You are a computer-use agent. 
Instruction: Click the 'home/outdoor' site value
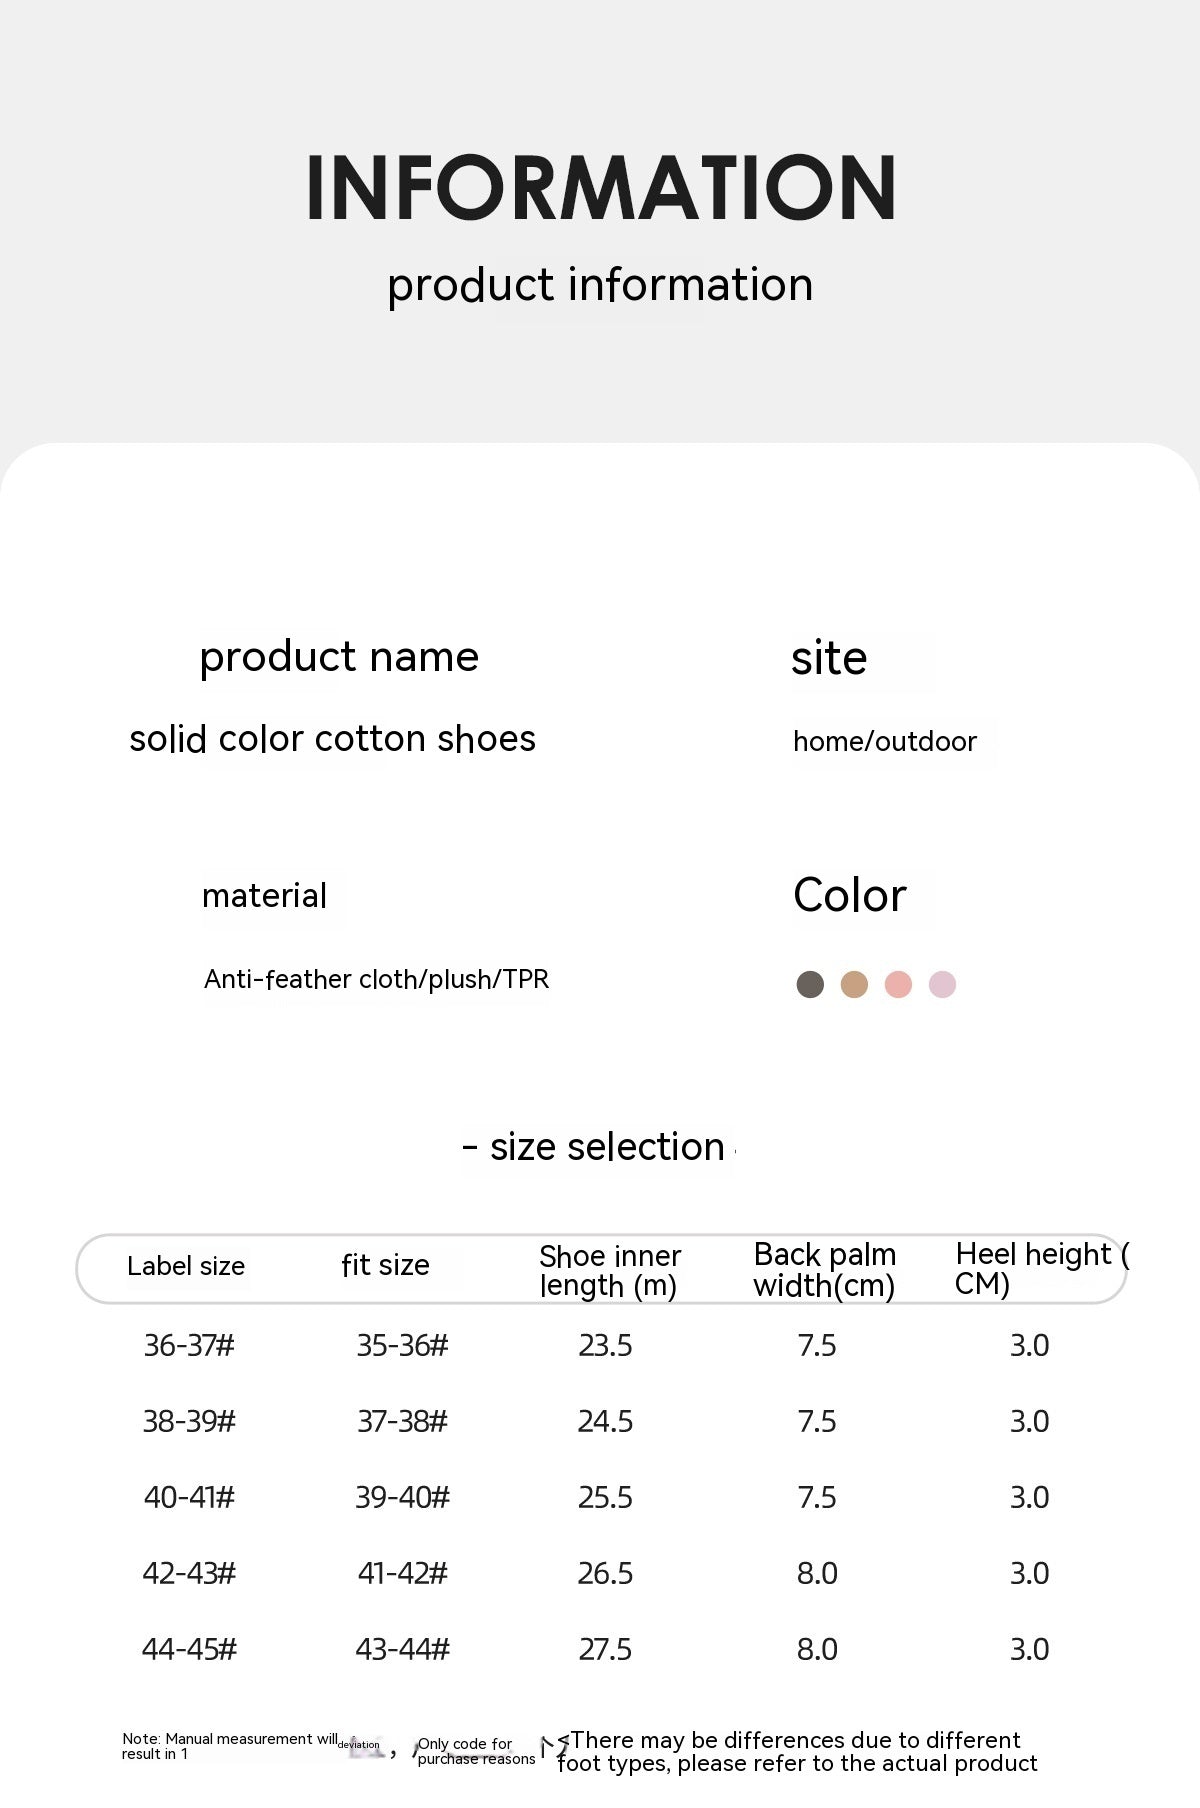884,742
